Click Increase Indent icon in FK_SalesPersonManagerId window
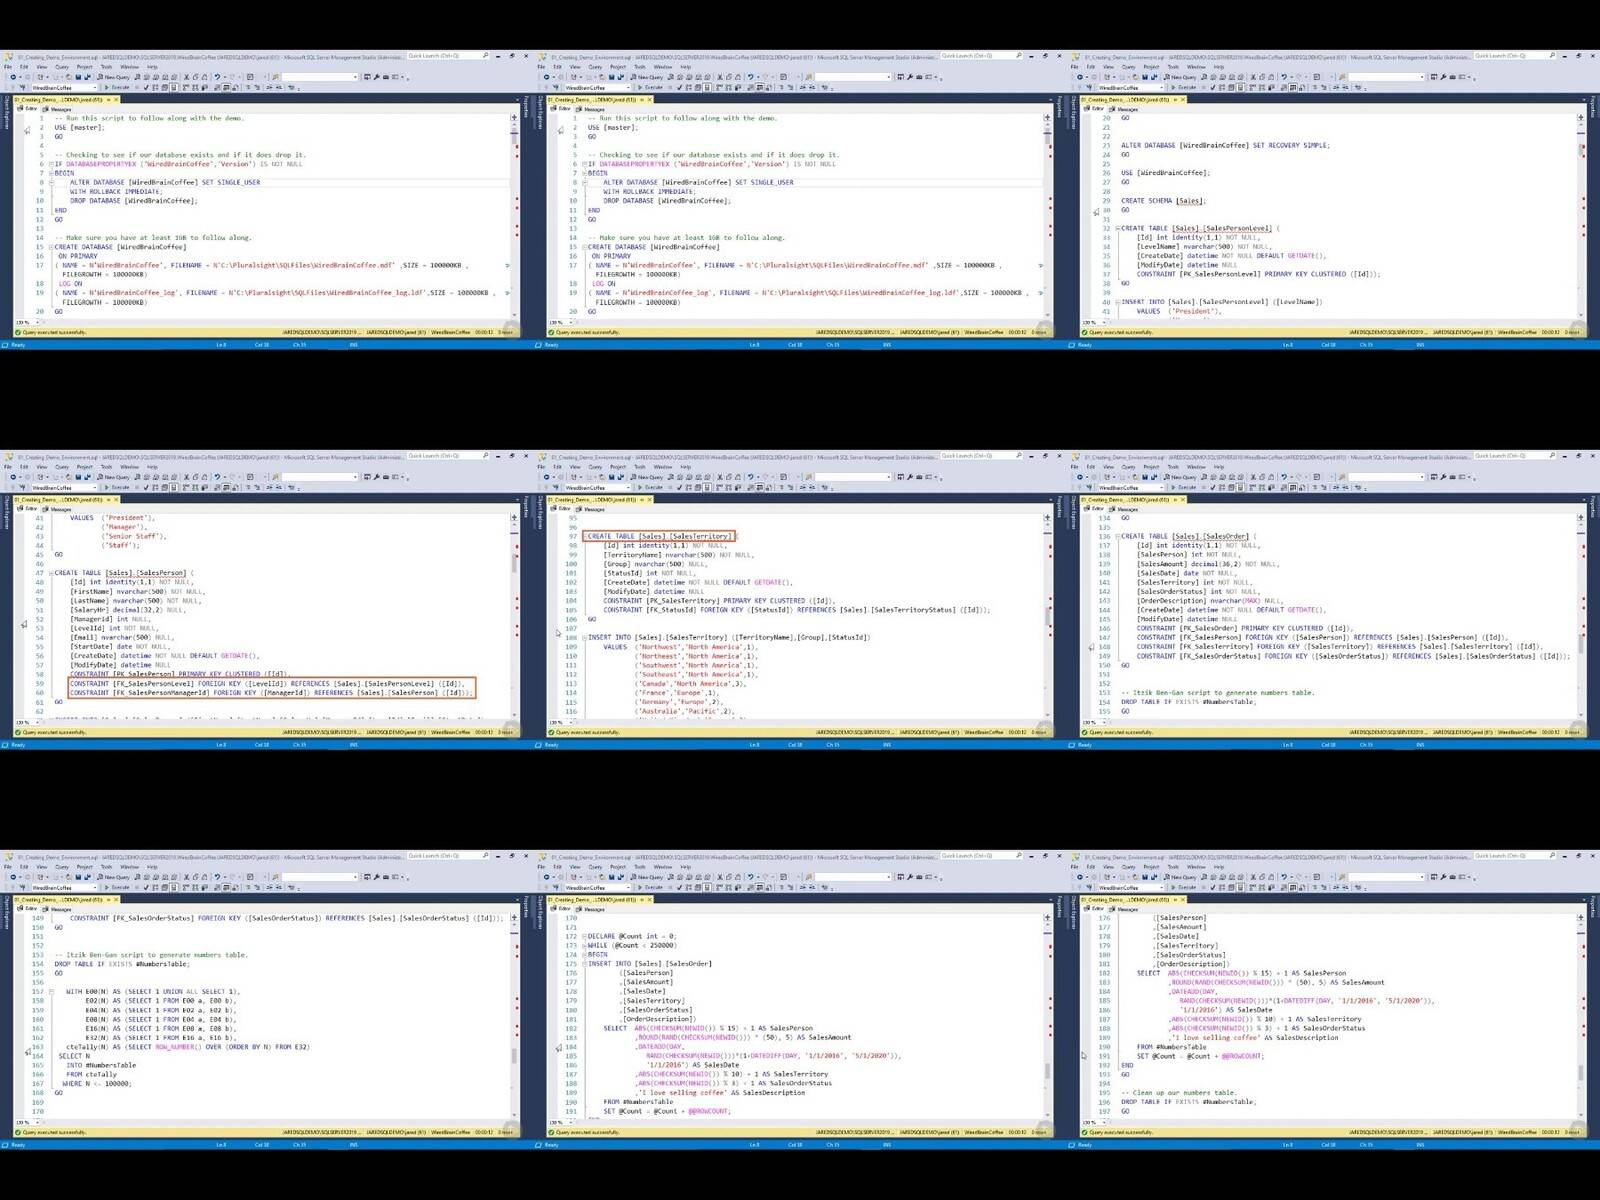Image resolution: width=1600 pixels, height=1200 pixels. (279, 487)
